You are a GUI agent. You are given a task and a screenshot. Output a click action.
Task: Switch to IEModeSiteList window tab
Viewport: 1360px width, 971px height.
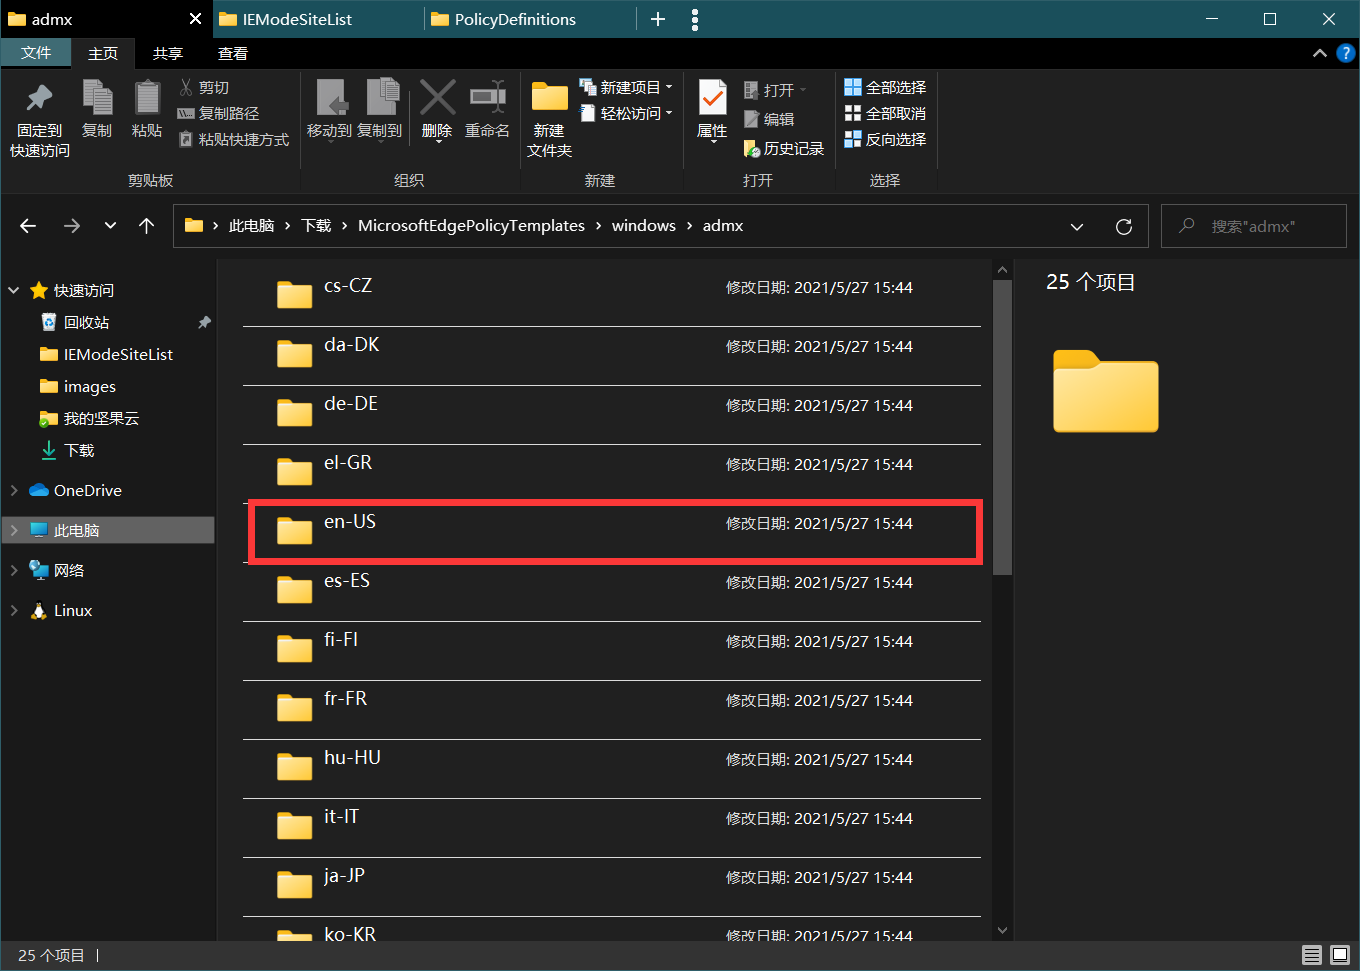(316, 19)
